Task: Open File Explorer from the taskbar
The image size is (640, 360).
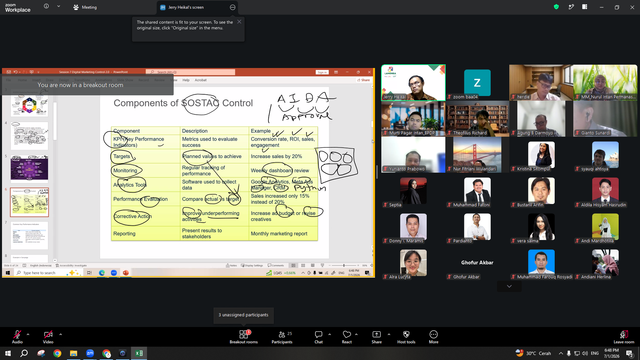Action: pyautogui.click(x=73, y=353)
